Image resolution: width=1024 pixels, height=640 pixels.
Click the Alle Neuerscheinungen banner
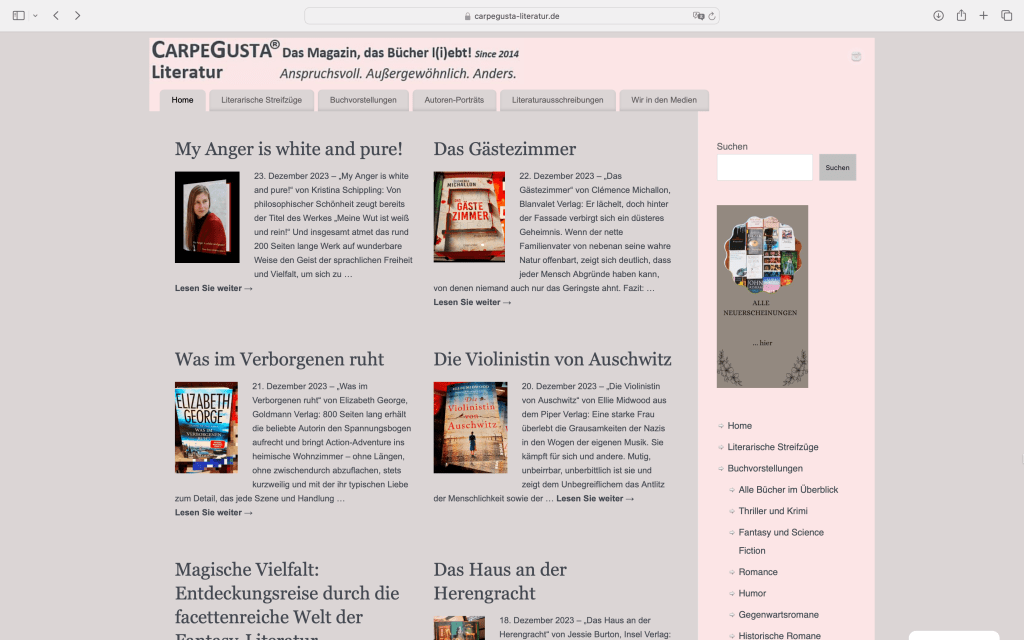(x=762, y=296)
